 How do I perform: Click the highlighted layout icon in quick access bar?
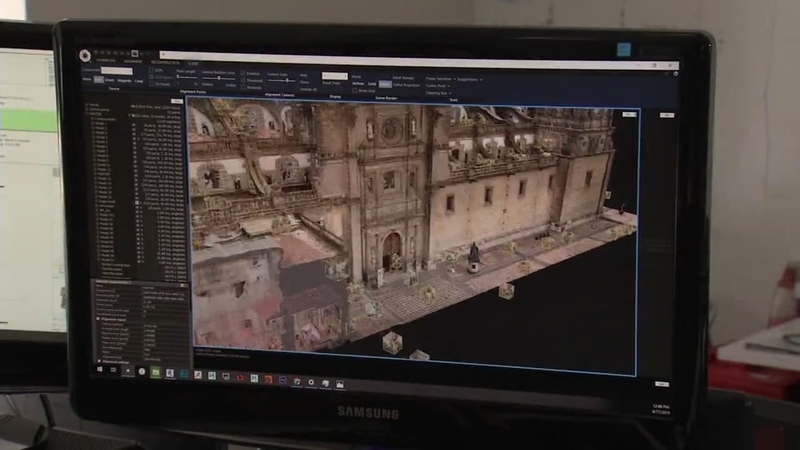(x=135, y=53)
